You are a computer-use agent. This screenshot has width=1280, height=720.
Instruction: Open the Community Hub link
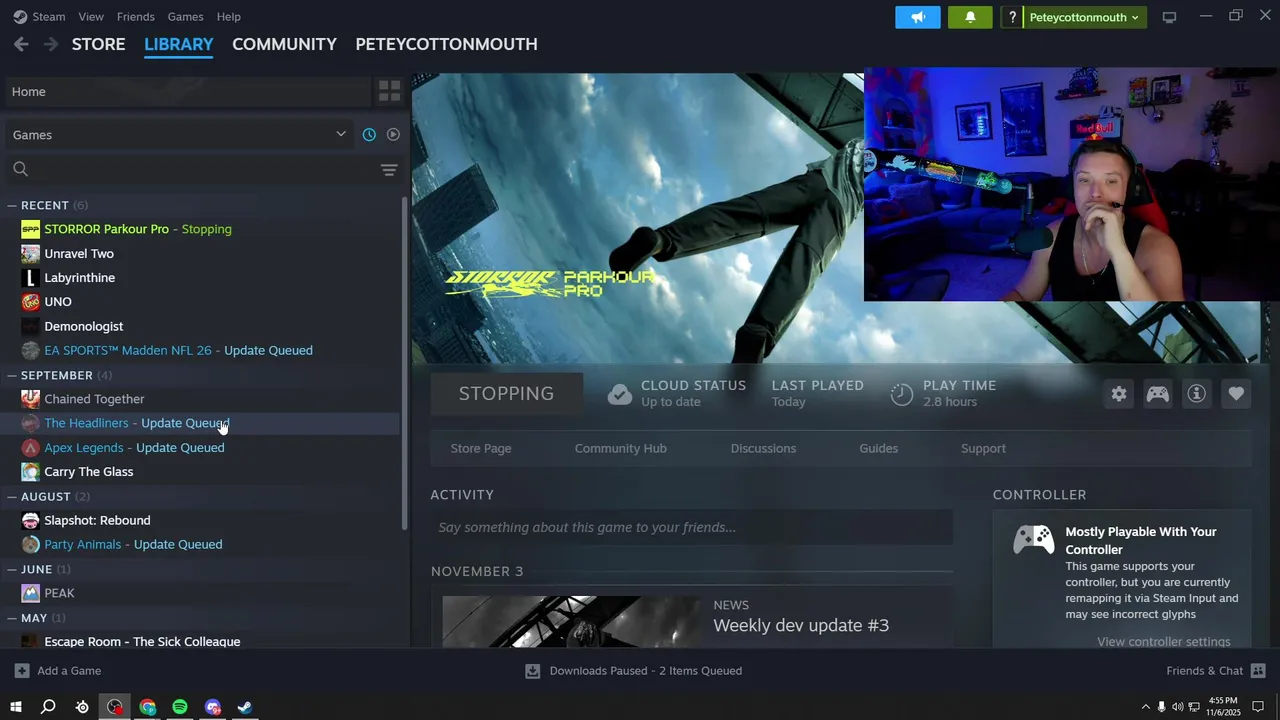[620, 448]
